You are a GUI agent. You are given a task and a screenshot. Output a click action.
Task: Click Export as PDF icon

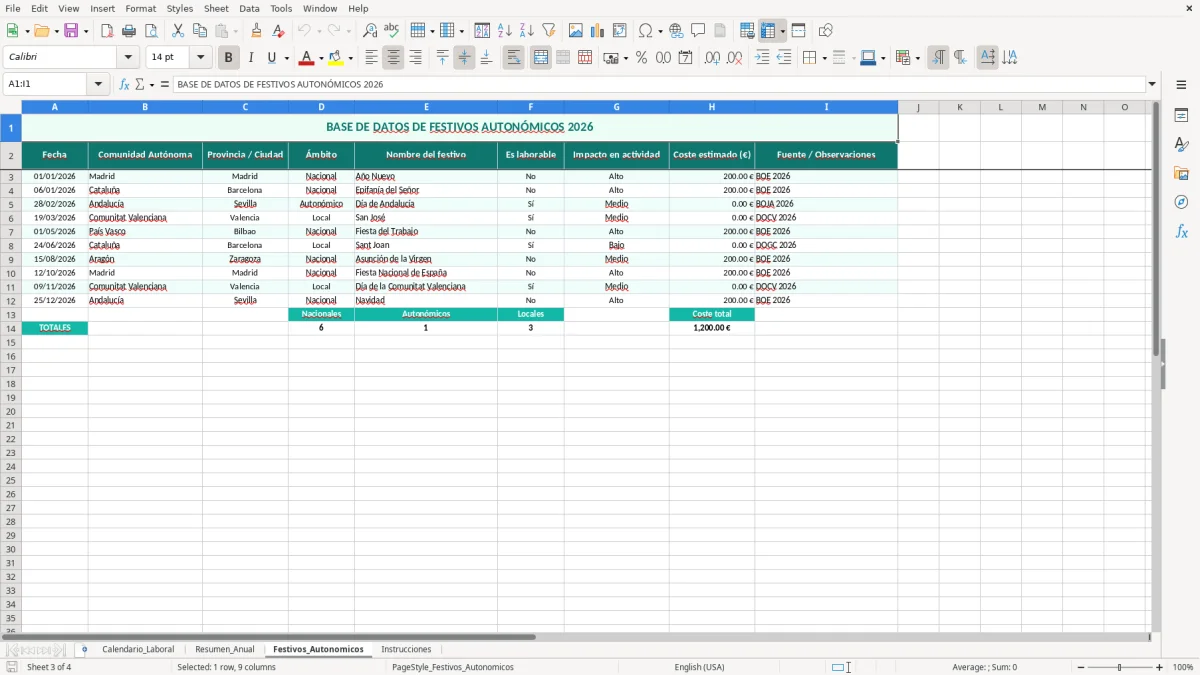(107, 31)
